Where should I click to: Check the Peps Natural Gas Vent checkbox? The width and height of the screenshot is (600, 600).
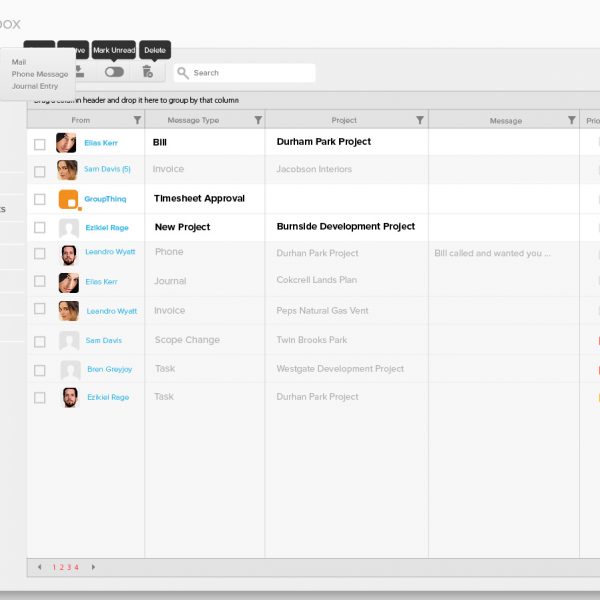pos(40,309)
